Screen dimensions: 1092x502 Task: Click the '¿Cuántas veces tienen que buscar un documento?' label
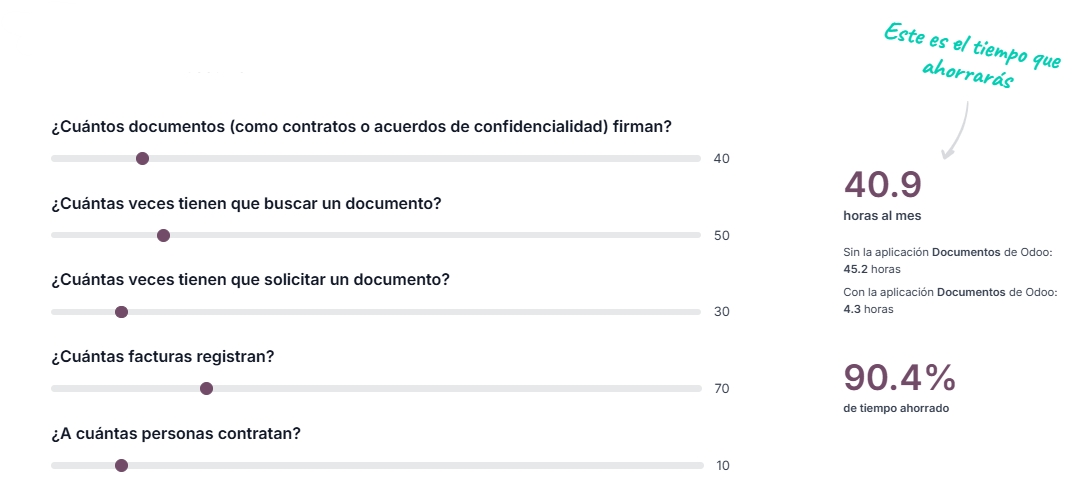point(246,203)
